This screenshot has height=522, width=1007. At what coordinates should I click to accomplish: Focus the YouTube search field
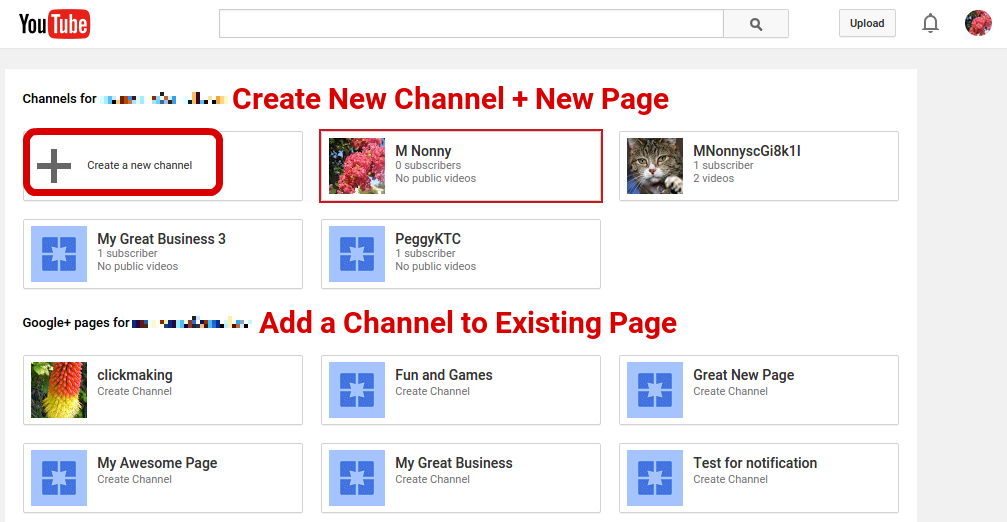pos(471,24)
